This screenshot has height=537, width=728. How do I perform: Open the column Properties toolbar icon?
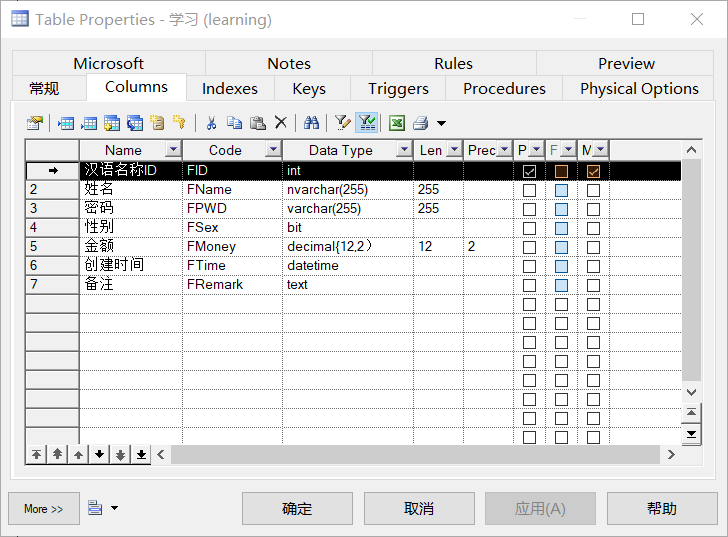[35, 123]
